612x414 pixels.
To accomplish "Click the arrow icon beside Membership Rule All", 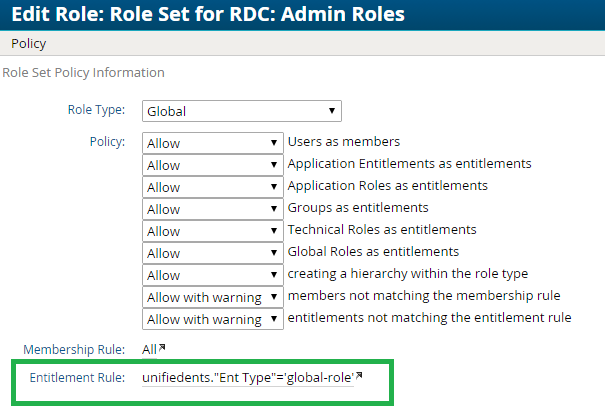I will 163,347.
